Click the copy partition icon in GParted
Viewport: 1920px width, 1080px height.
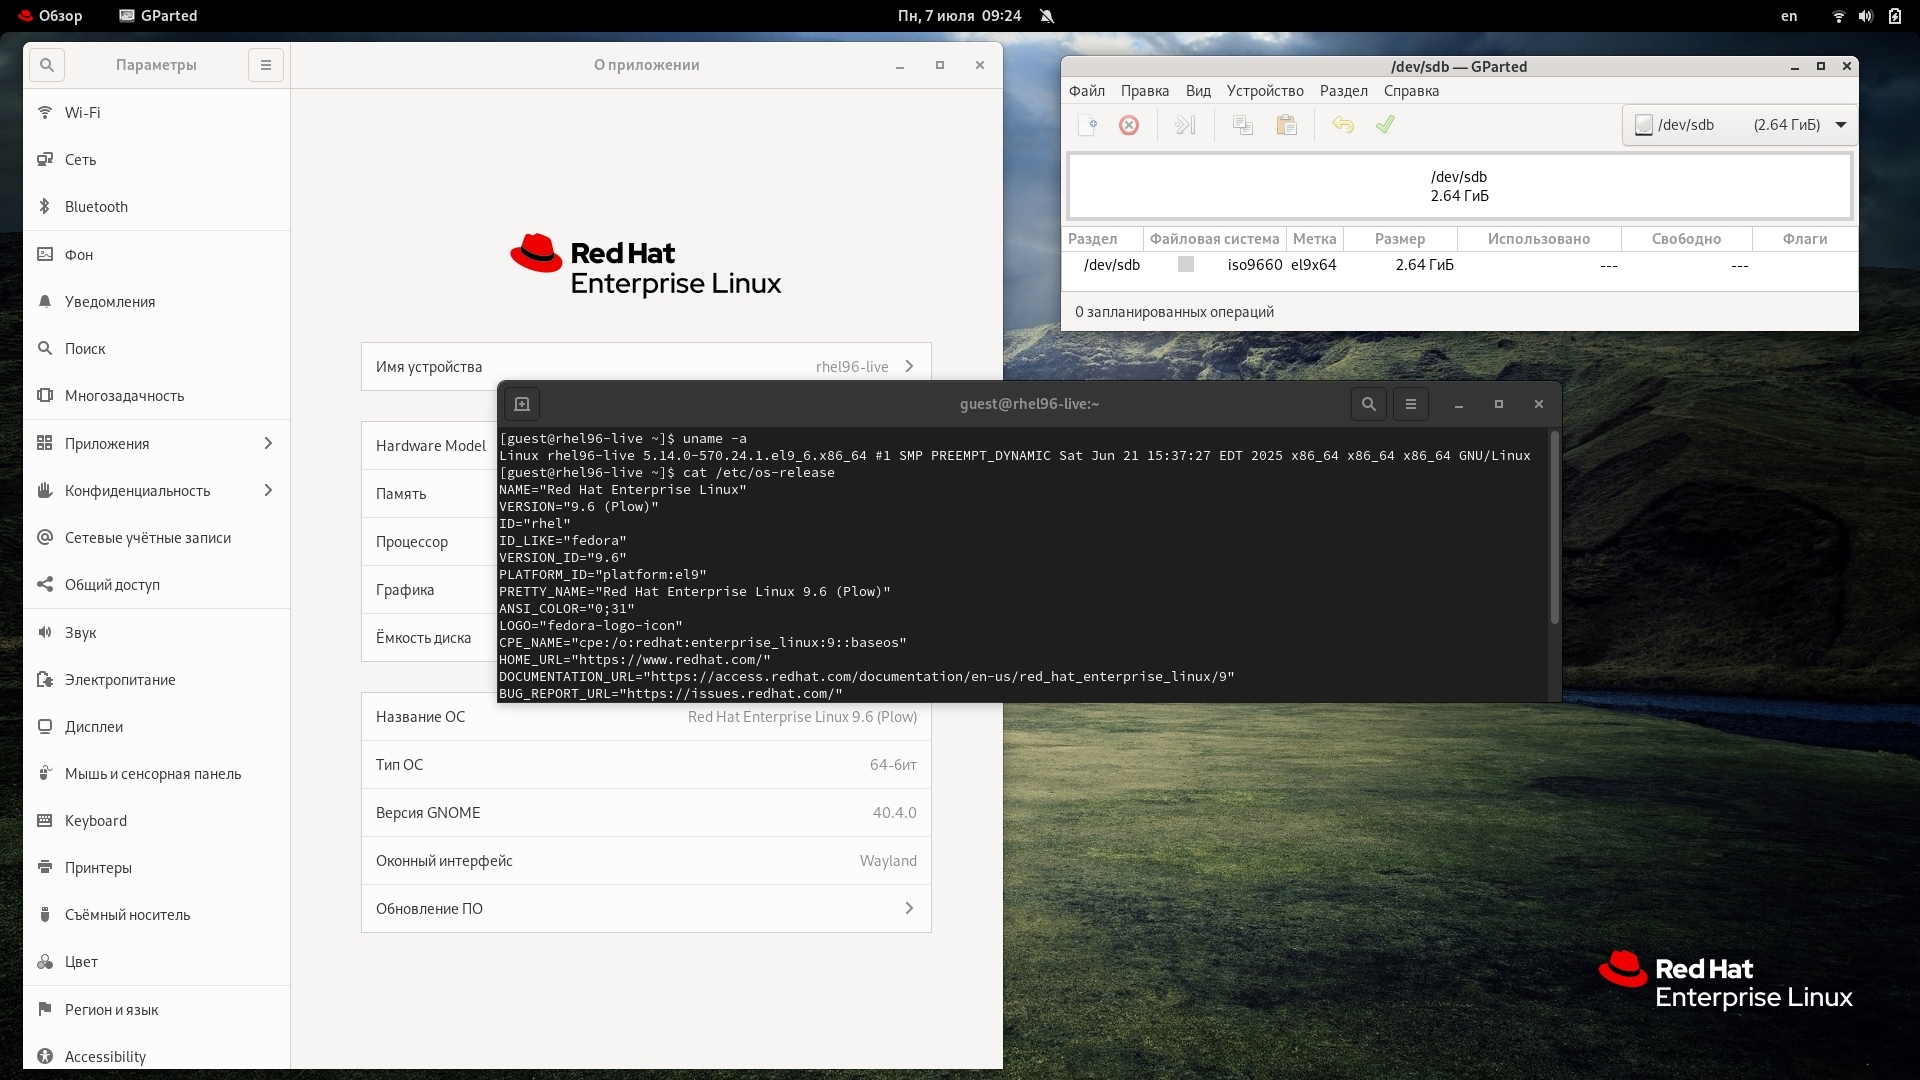click(x=1243, y=125)
